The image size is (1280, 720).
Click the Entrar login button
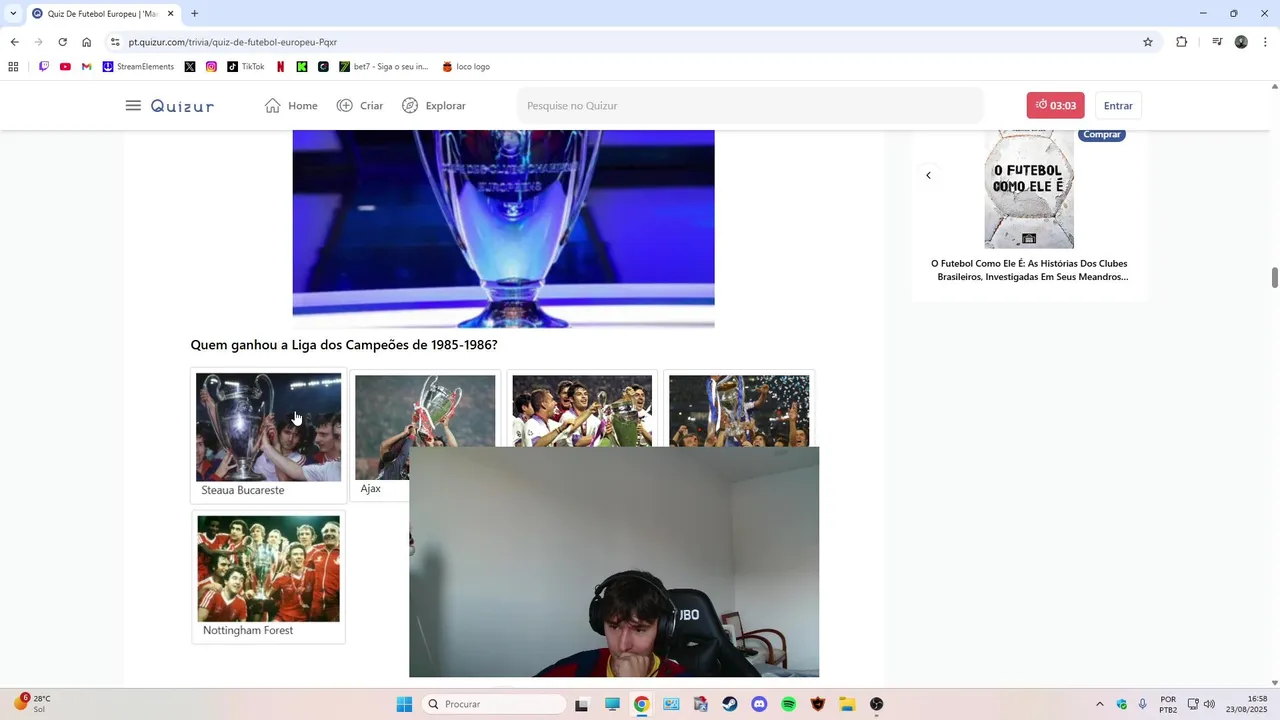(1118, 106)
